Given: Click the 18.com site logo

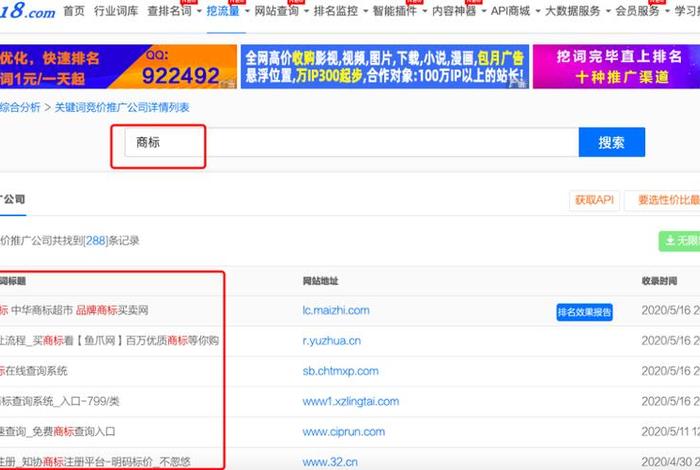Looking at the screenshot, I should click(27, 11).
